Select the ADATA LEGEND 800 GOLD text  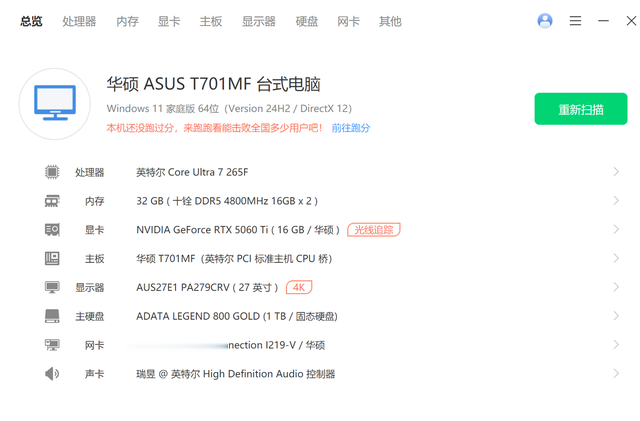pos(237,316)
